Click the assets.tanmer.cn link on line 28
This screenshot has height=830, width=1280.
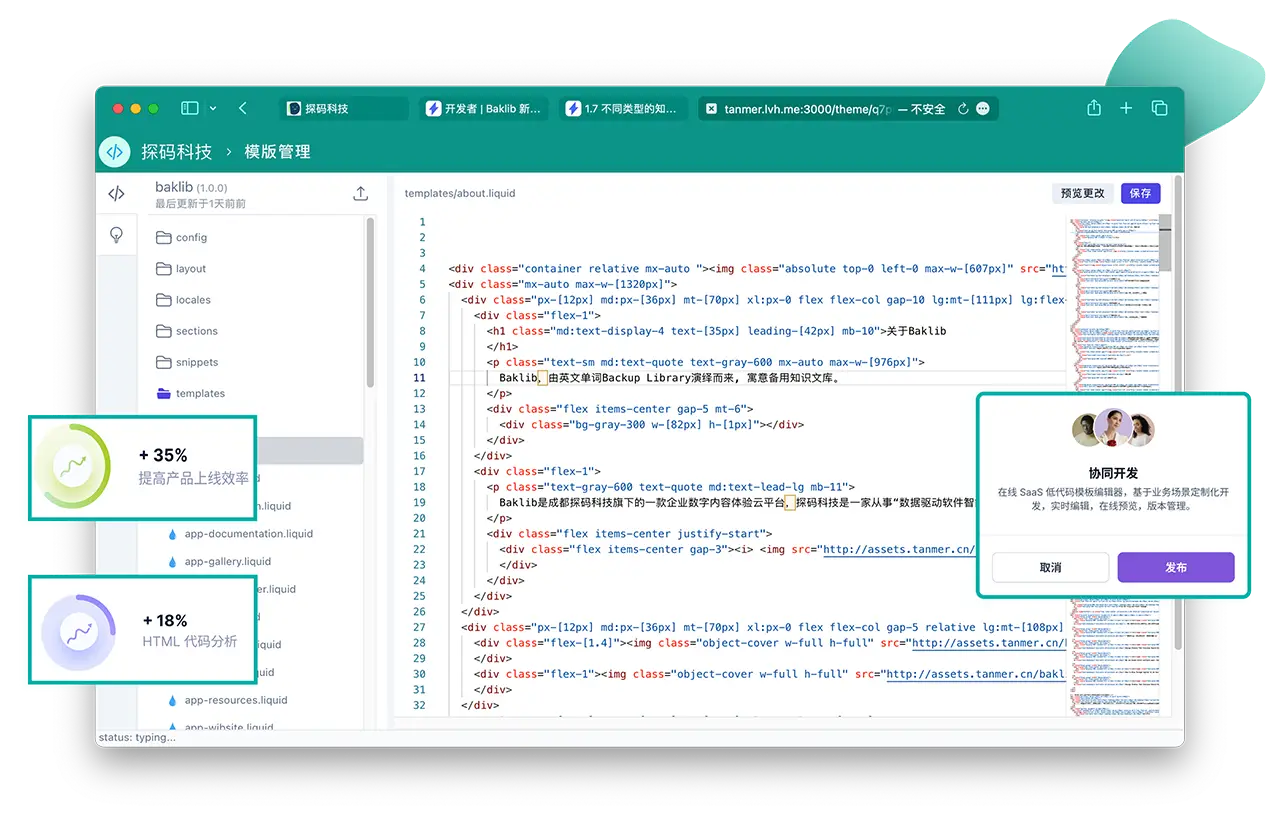[x=989, y=643]
